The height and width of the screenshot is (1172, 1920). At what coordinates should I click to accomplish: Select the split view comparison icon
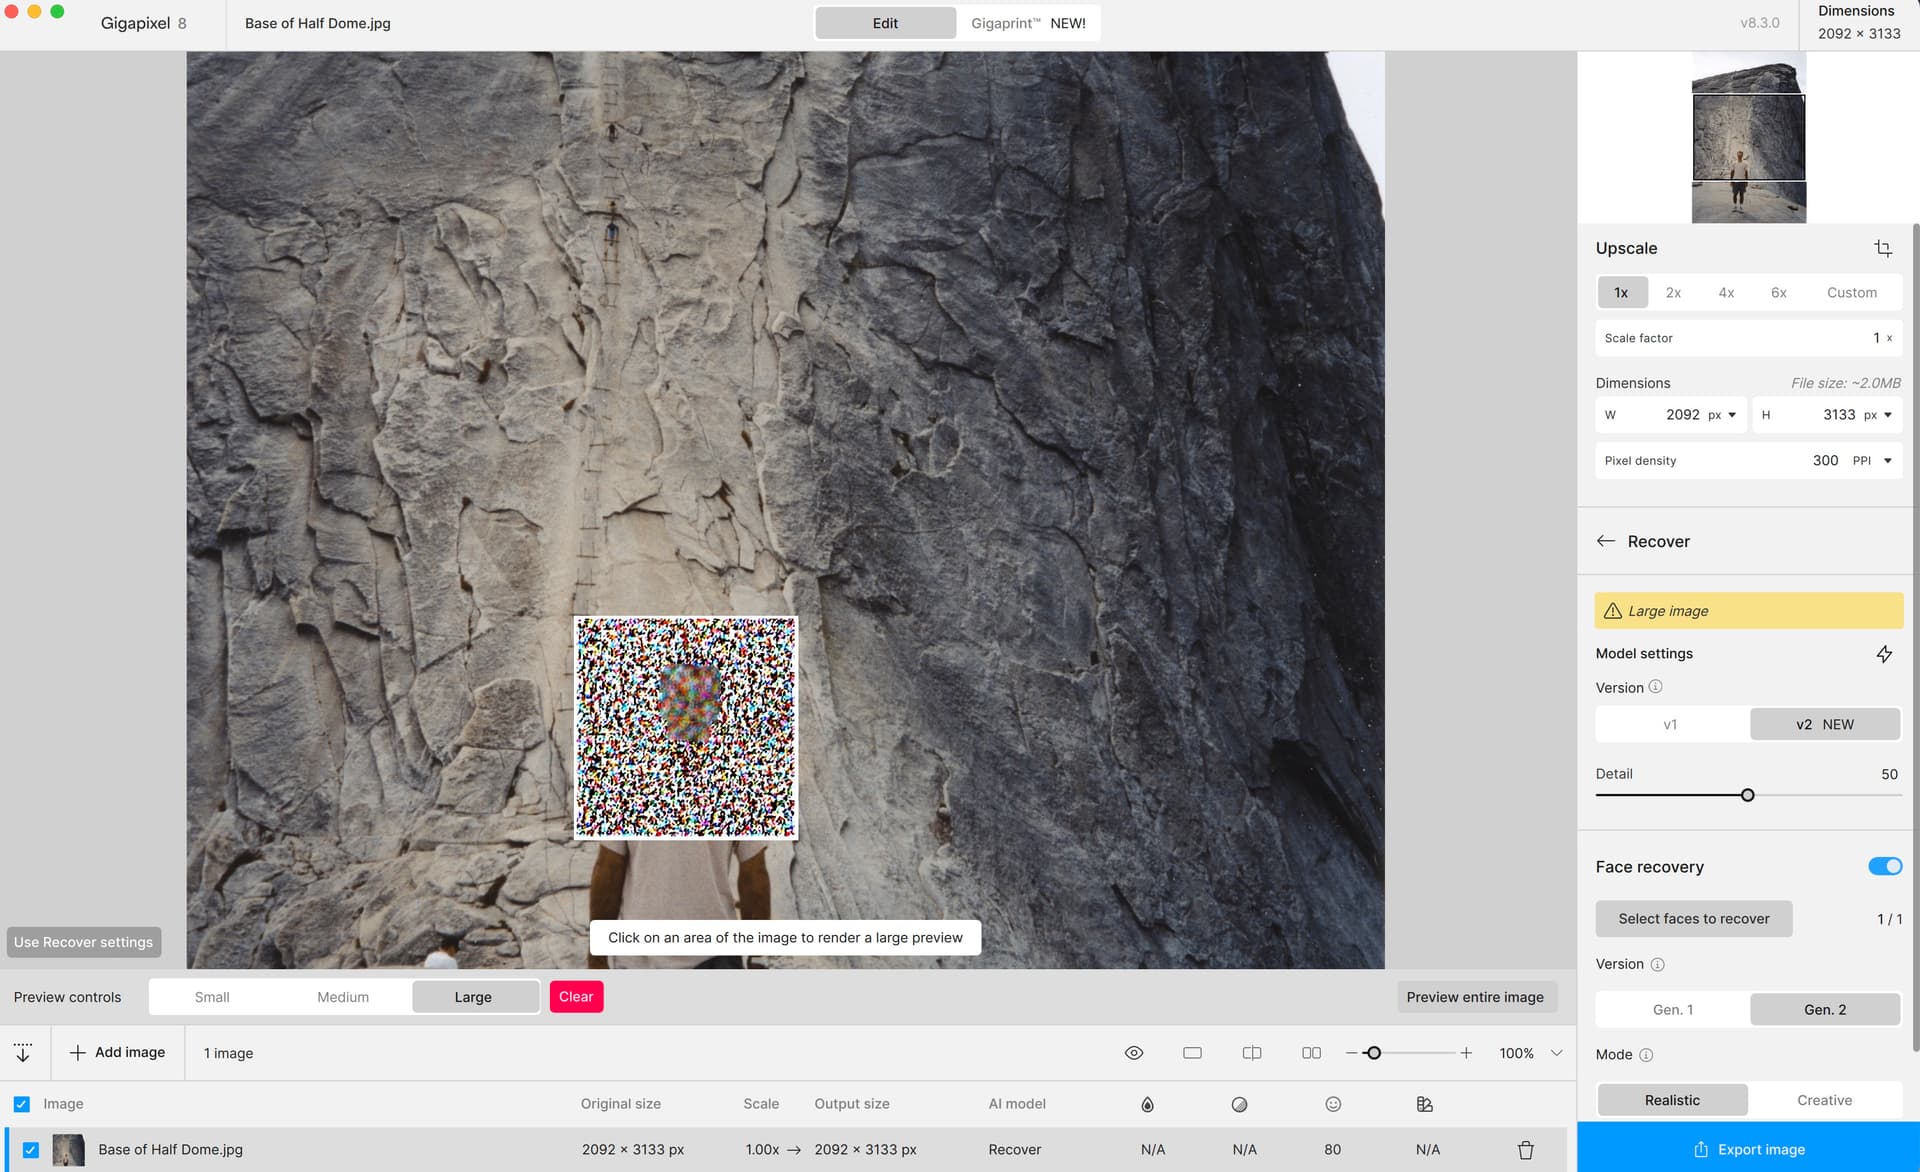(1252, 1053)
